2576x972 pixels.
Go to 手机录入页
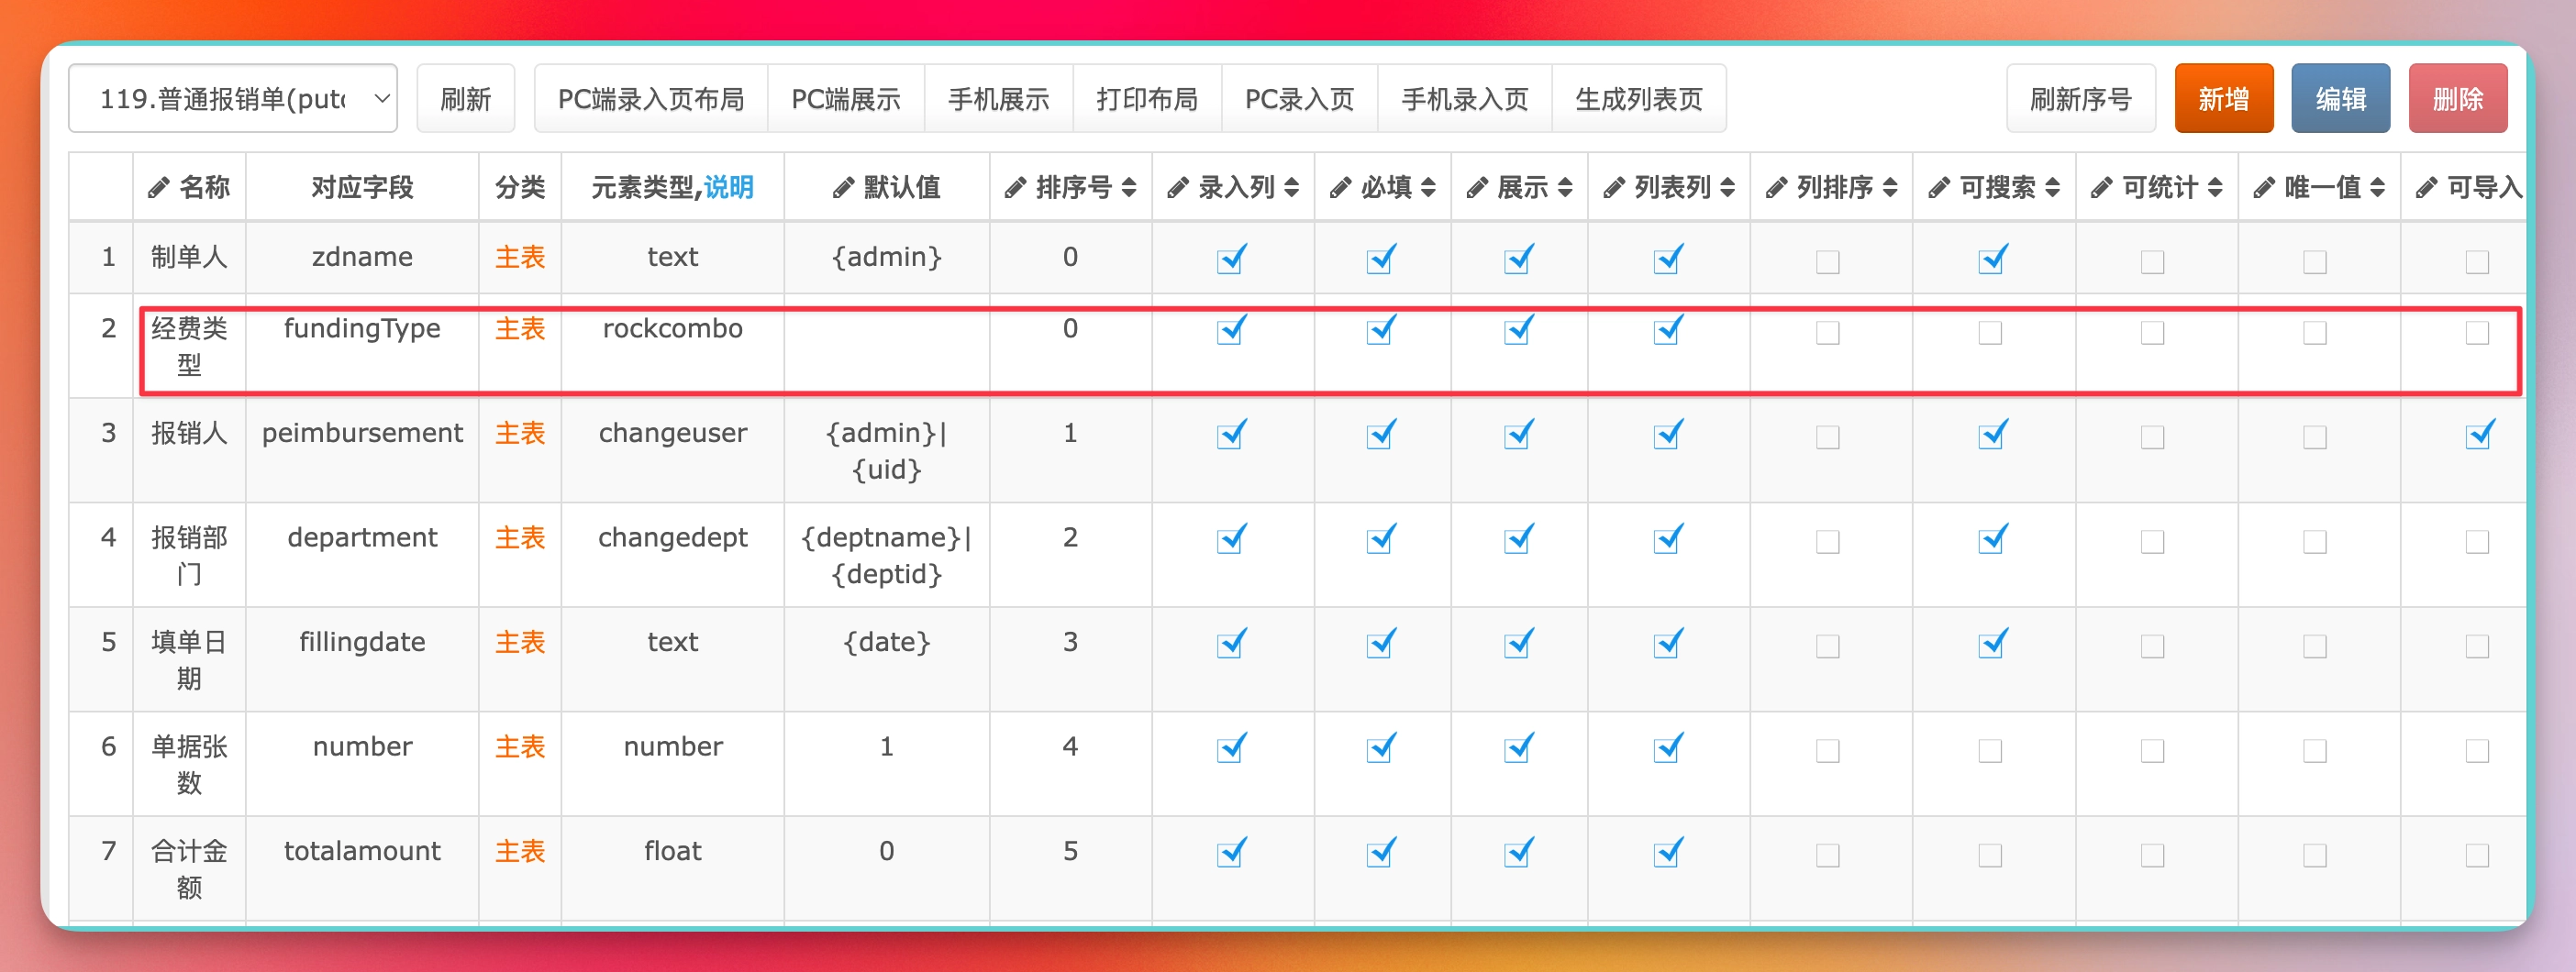pyautogui.click(x=1465, y=98)
